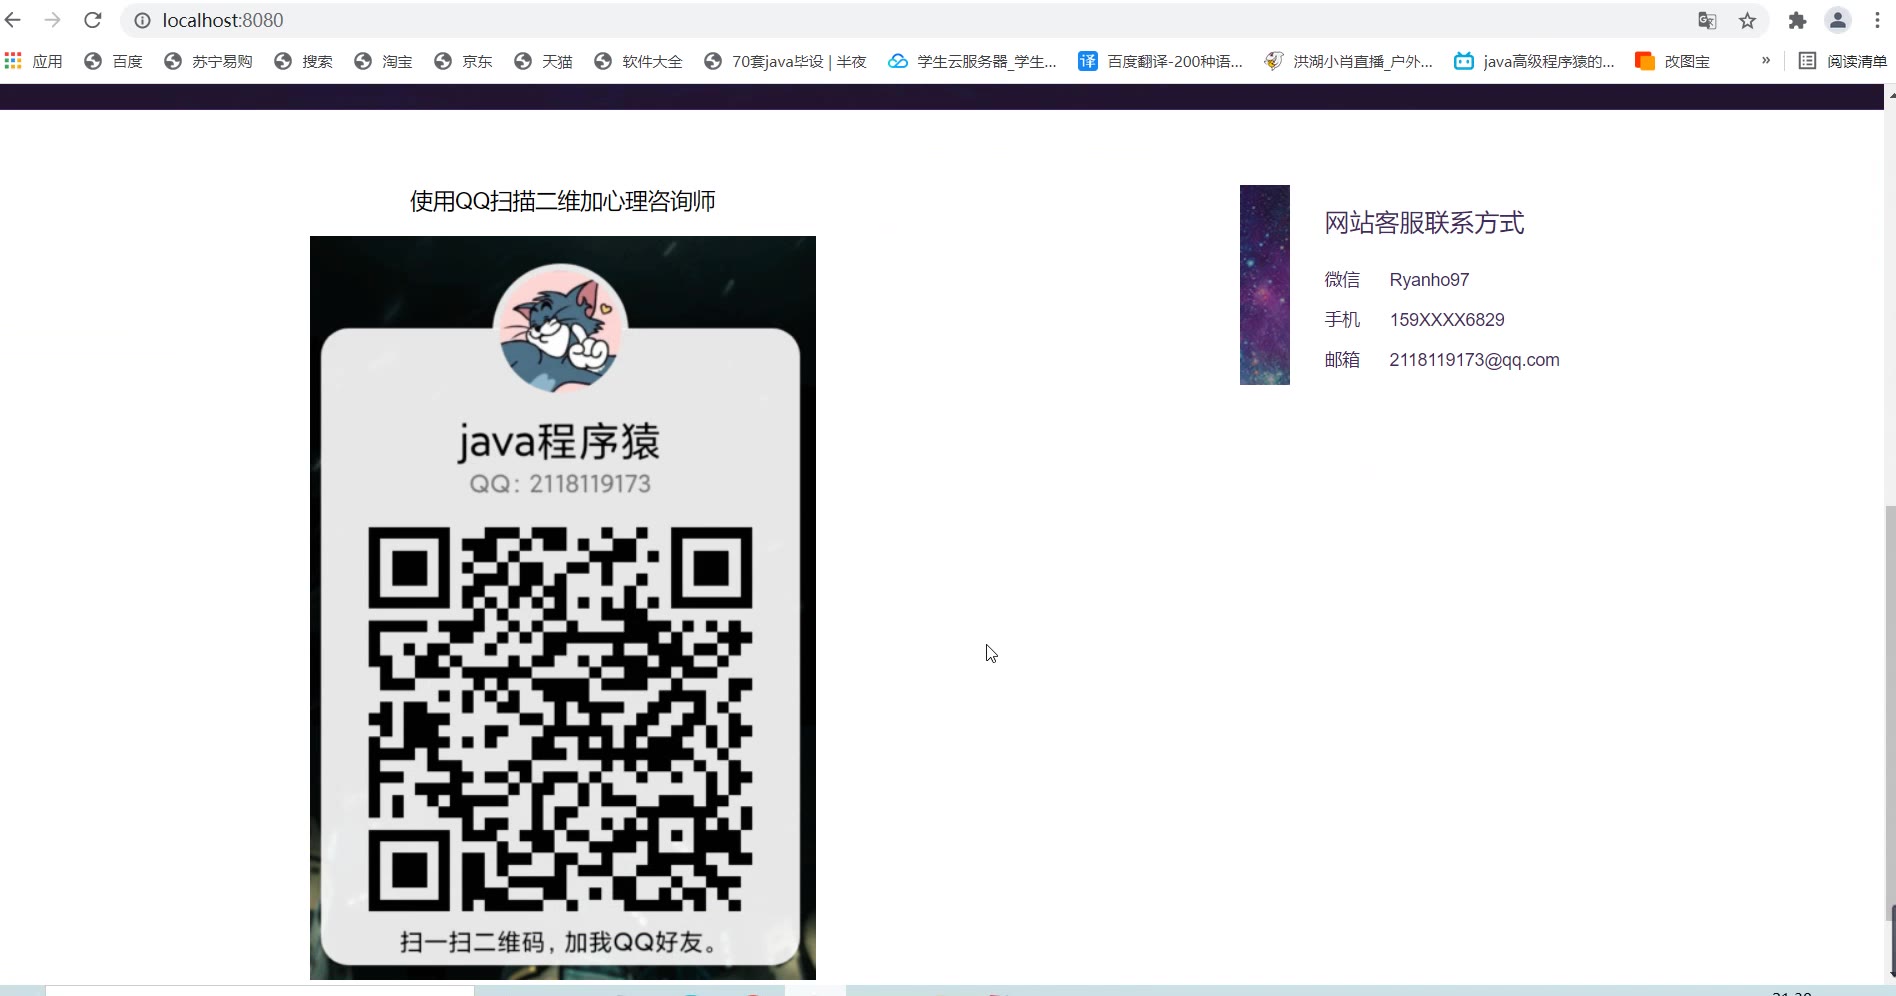Click the 邮箱 label
The width and height of the screenshot is (1896, 996).
tap(1342, 360)
